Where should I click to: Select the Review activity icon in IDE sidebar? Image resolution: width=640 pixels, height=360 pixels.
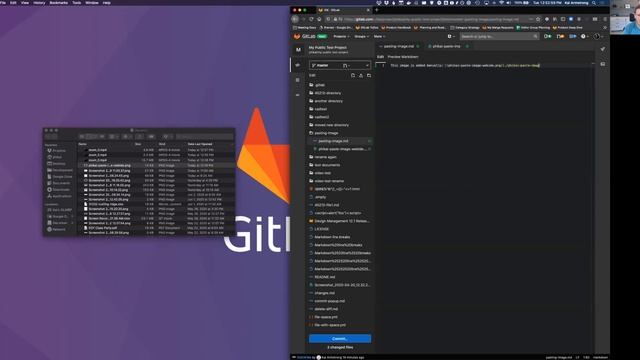(x=298, y=80)
